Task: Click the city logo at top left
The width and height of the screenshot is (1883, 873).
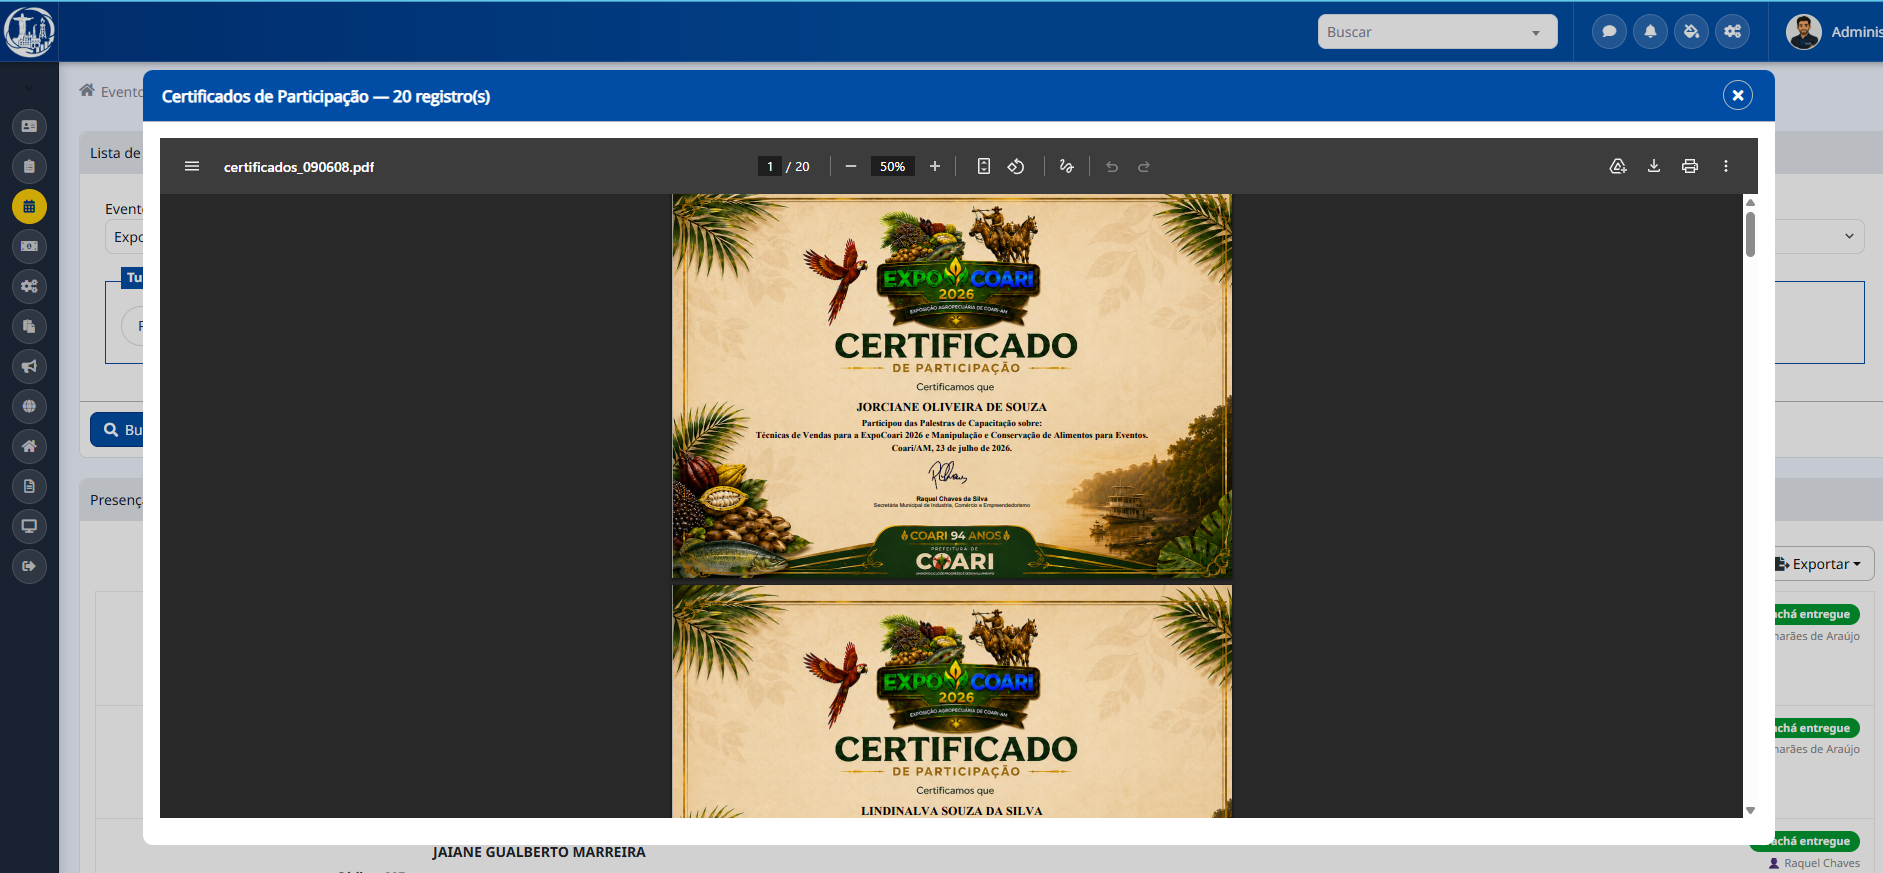Action: (x=29, y=32)
